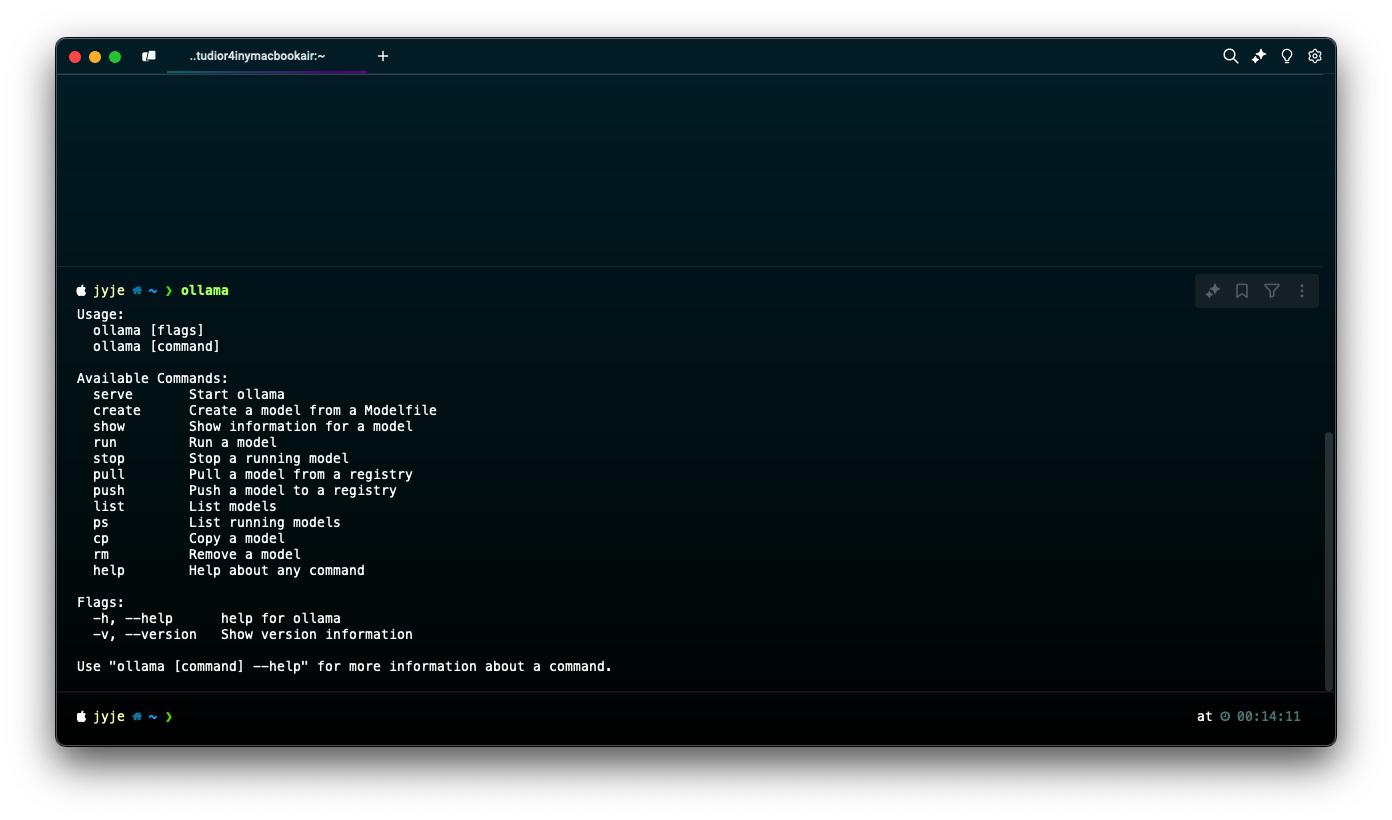The image size is (1392, 820).
Task: Click the 'create' command name
Action: (x=117, y=410)
